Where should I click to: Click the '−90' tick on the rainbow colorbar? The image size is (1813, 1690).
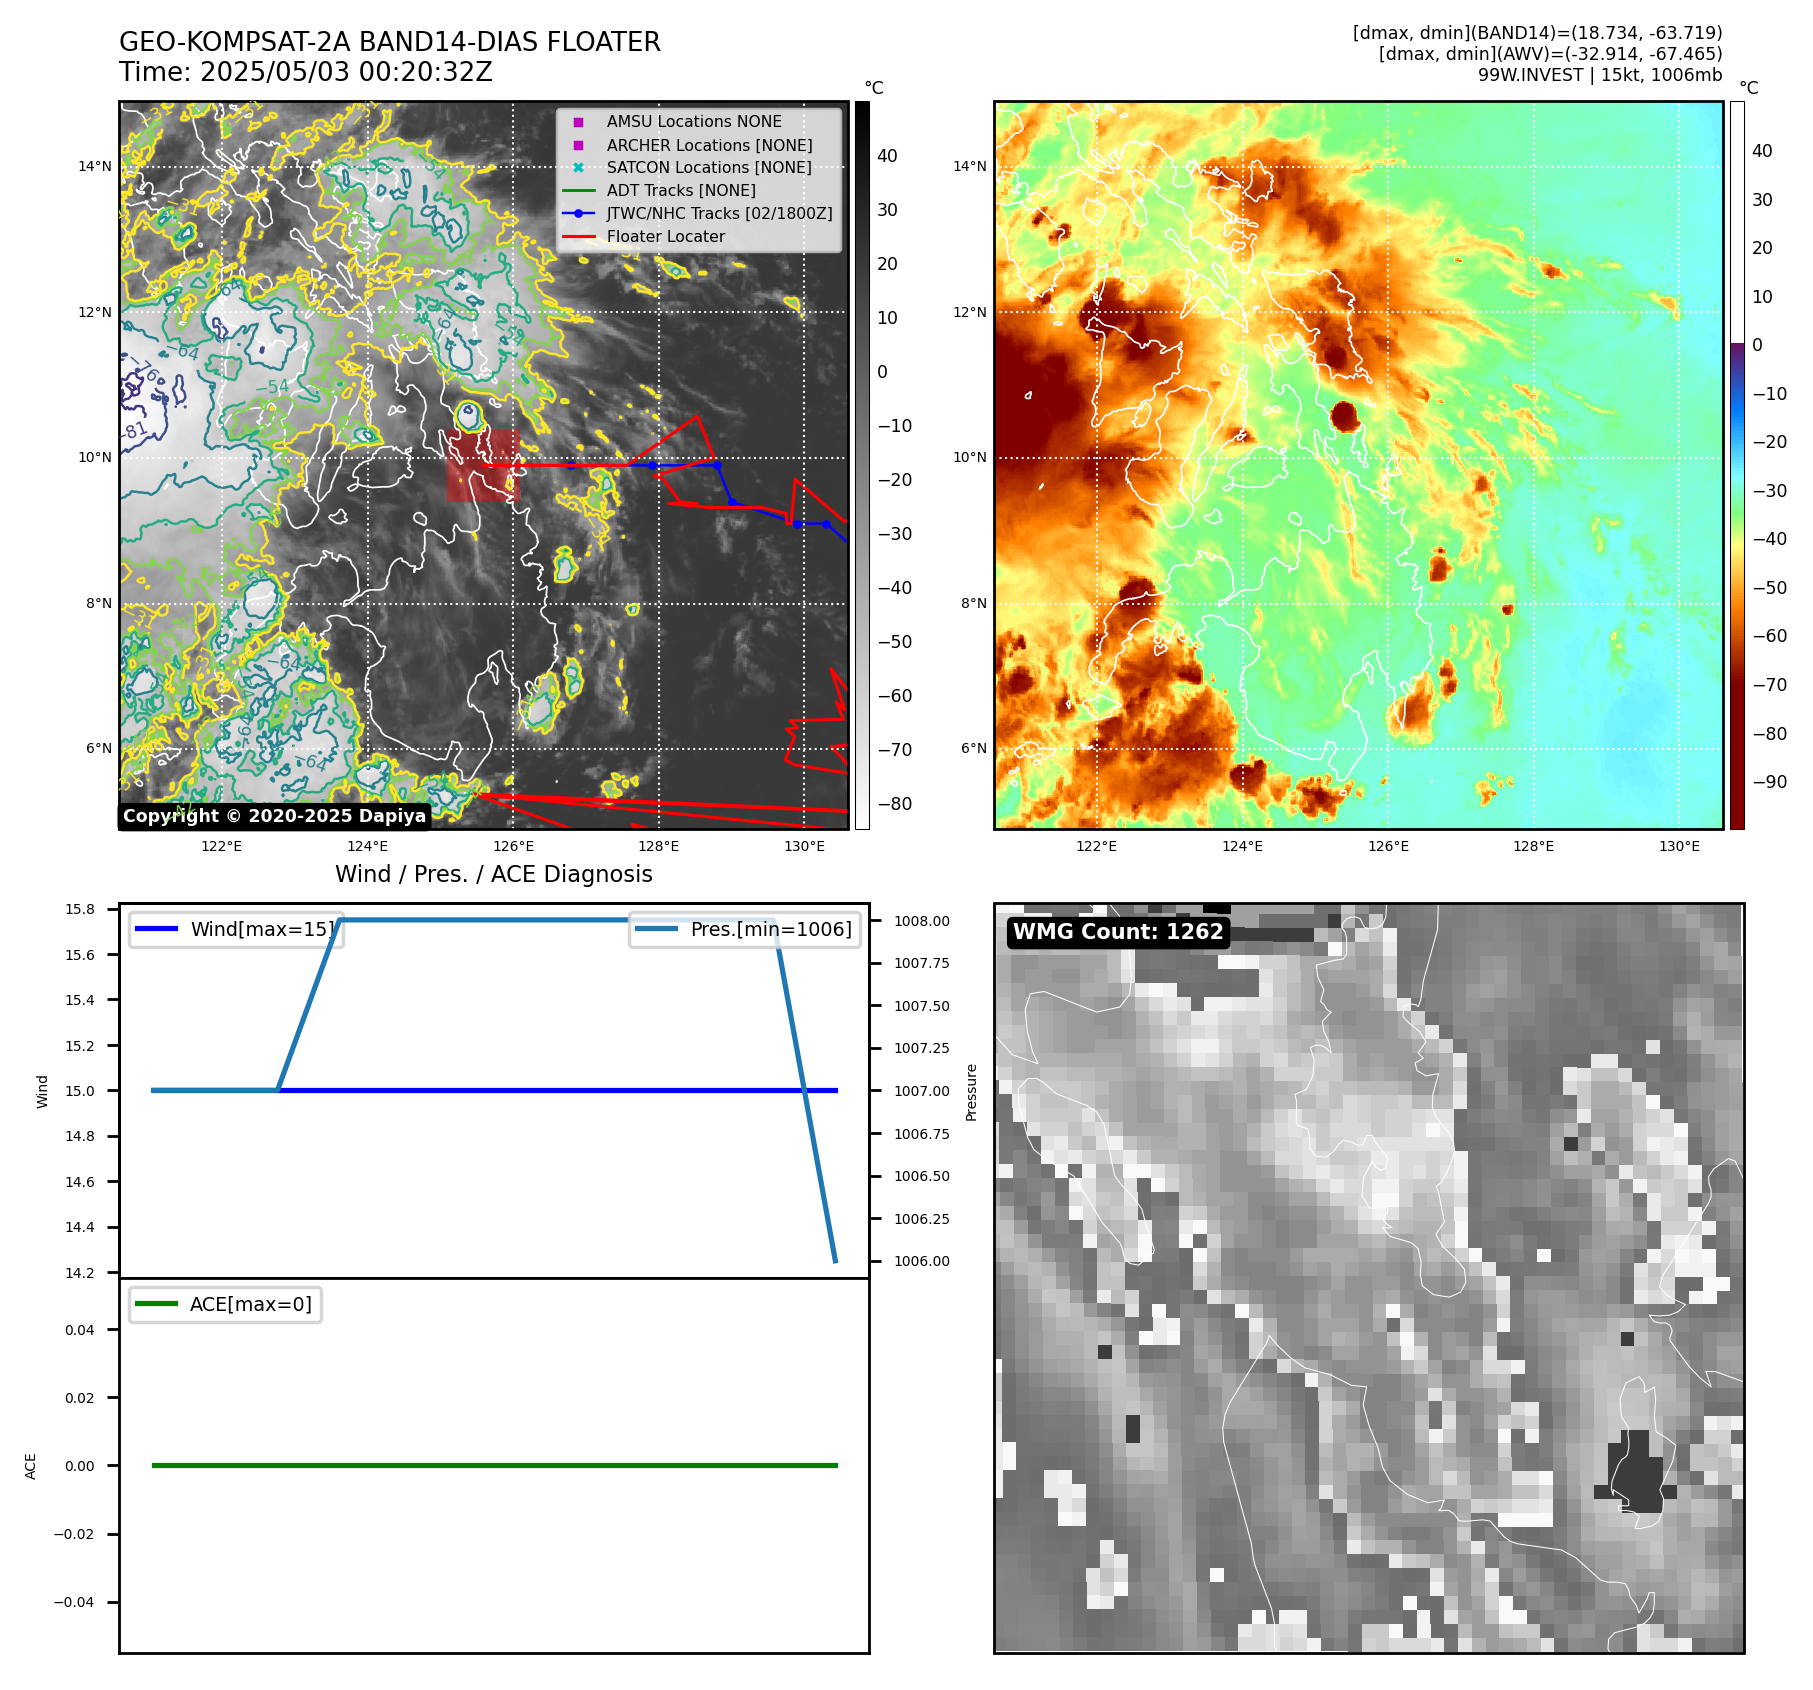pyautogui.click(x=1770, y=782)
